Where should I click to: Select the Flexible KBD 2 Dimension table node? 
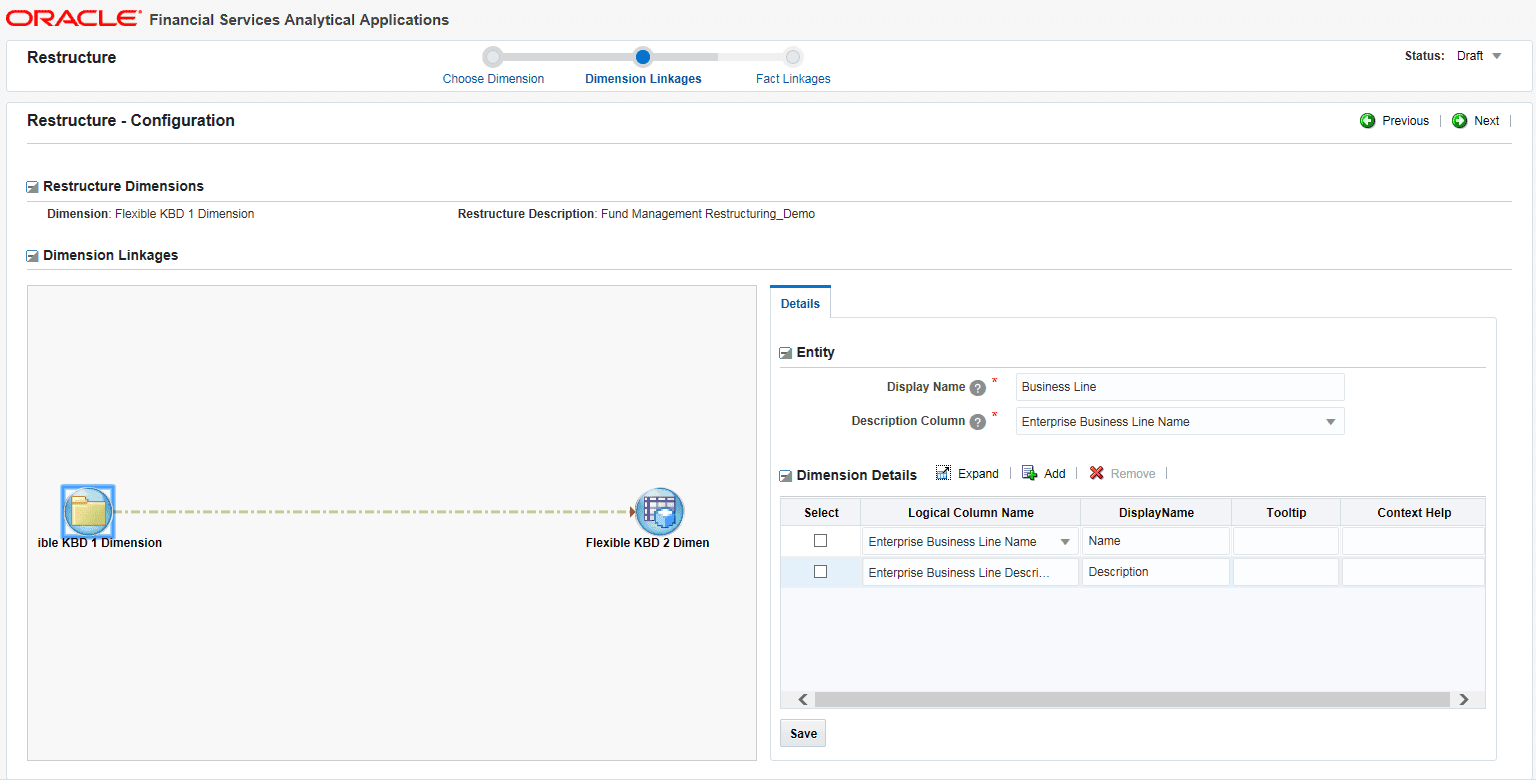[x=660, y=512]
